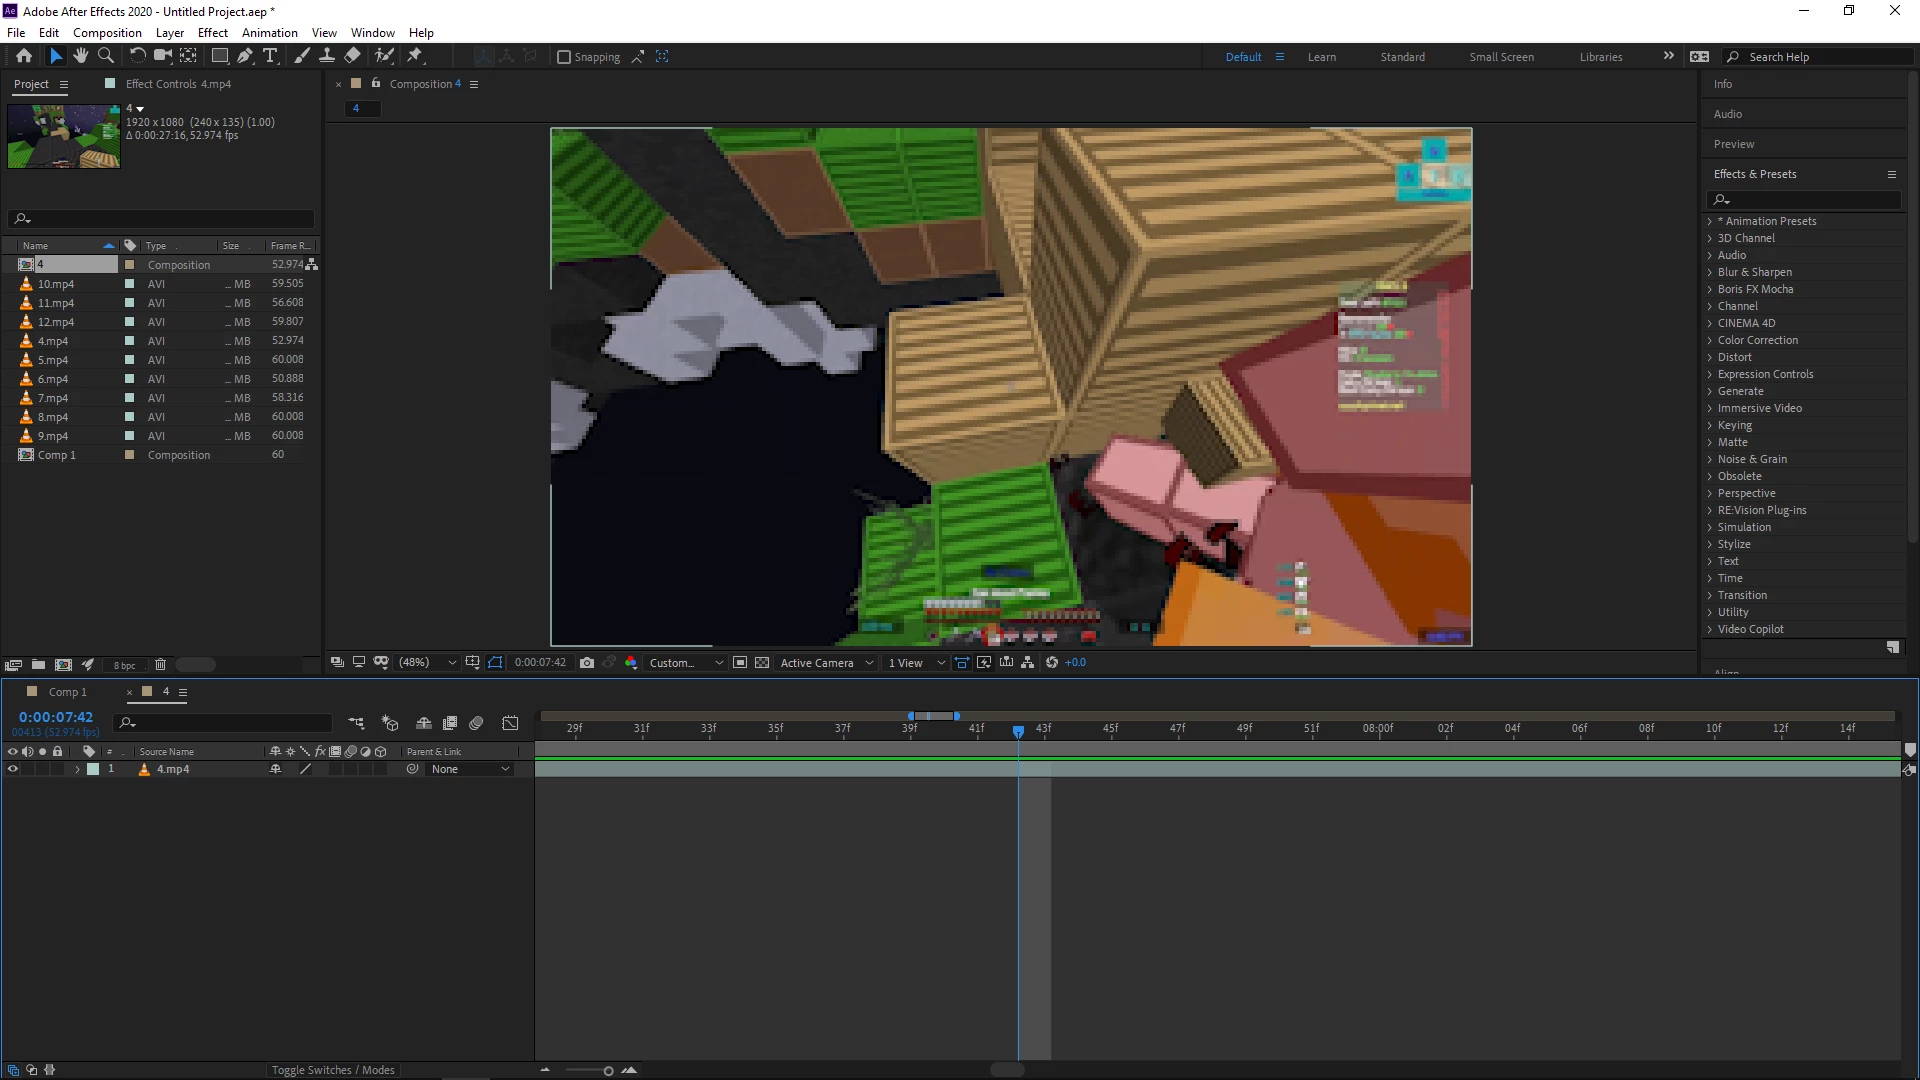Switch to the Comp 1 timeline tab

(x=67, y=692)
